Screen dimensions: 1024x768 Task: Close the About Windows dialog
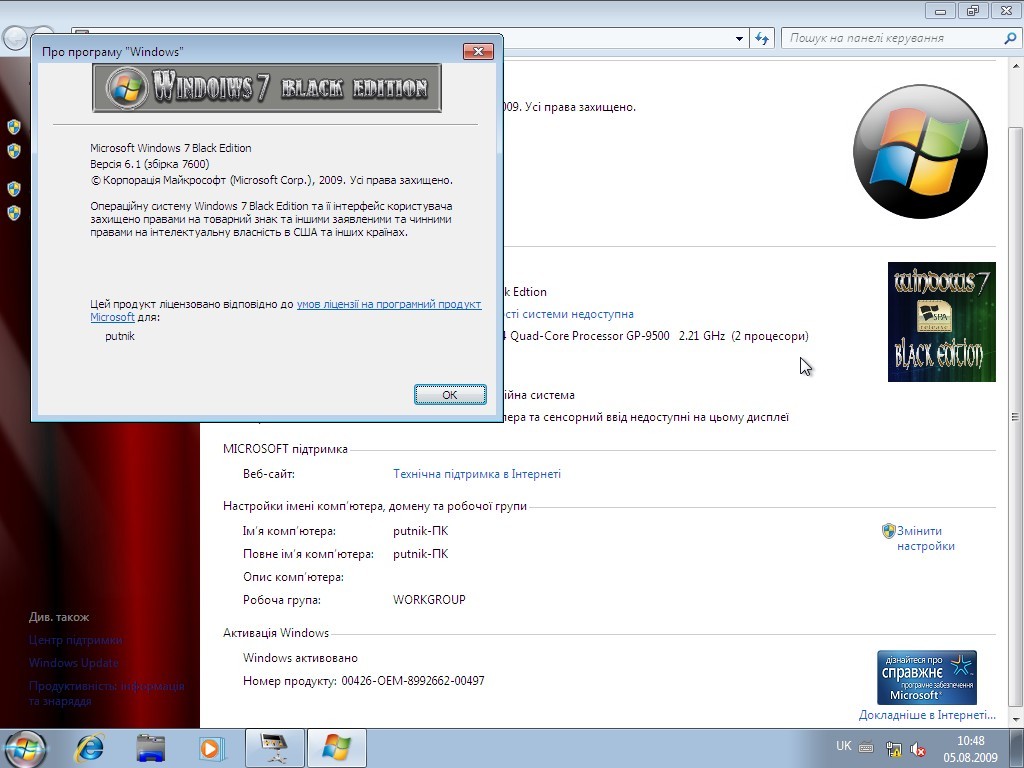[x=478, y=52]
